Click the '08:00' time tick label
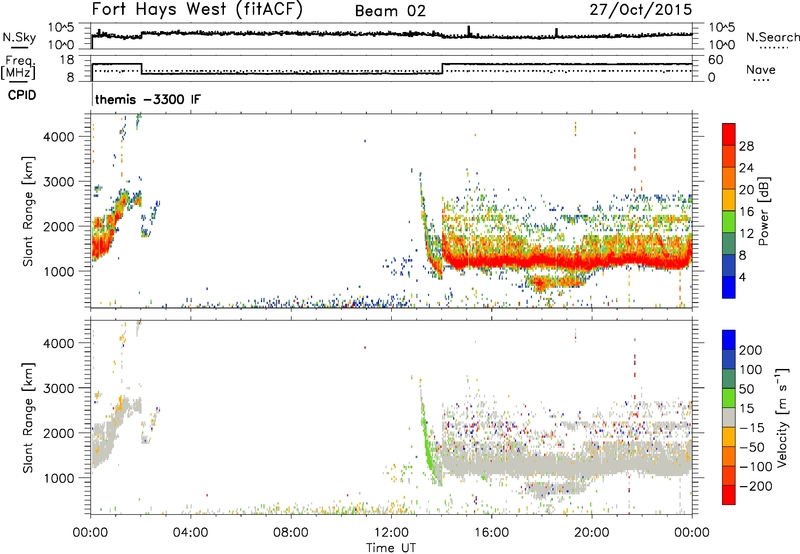This screenshot has width=800, height=554. (291, 533)
